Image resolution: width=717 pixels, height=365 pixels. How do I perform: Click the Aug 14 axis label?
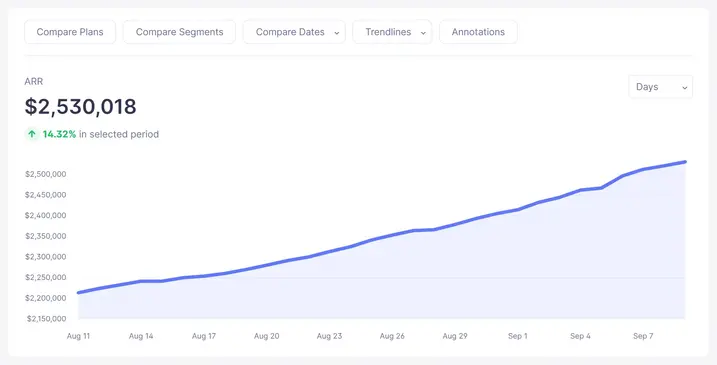point(141,336)
